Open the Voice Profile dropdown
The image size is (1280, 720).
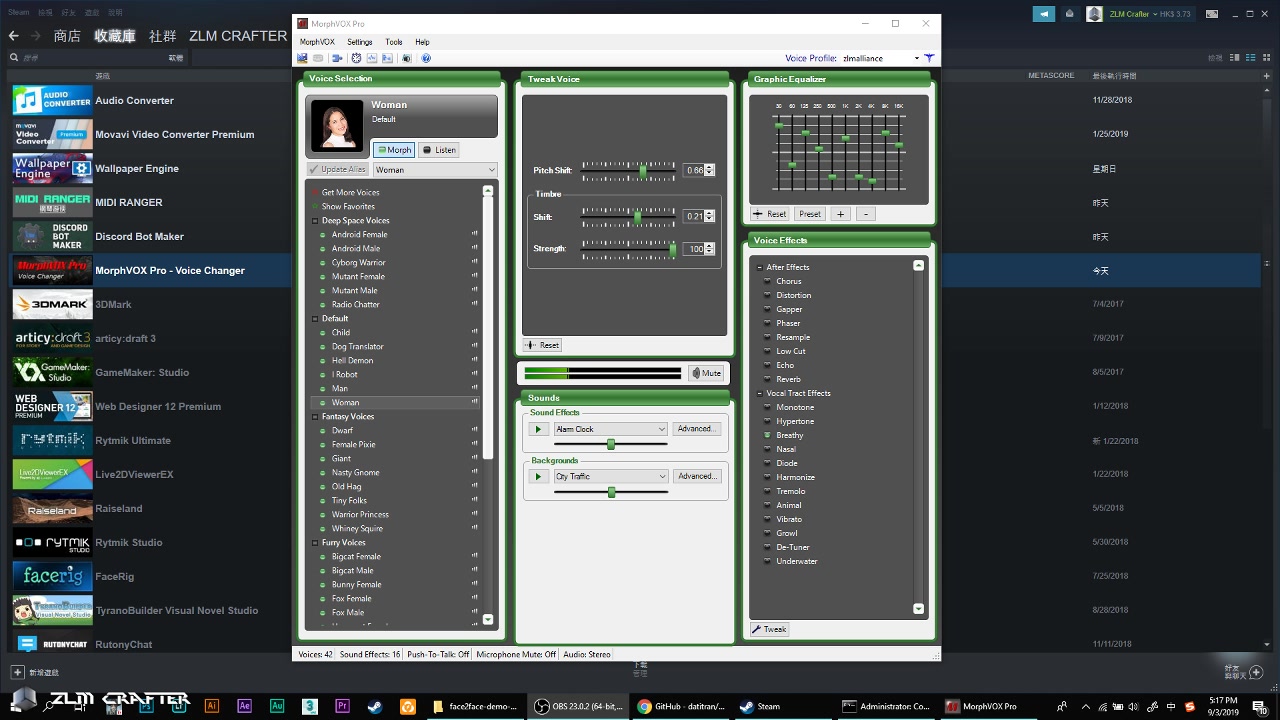(x=917, y=58)
